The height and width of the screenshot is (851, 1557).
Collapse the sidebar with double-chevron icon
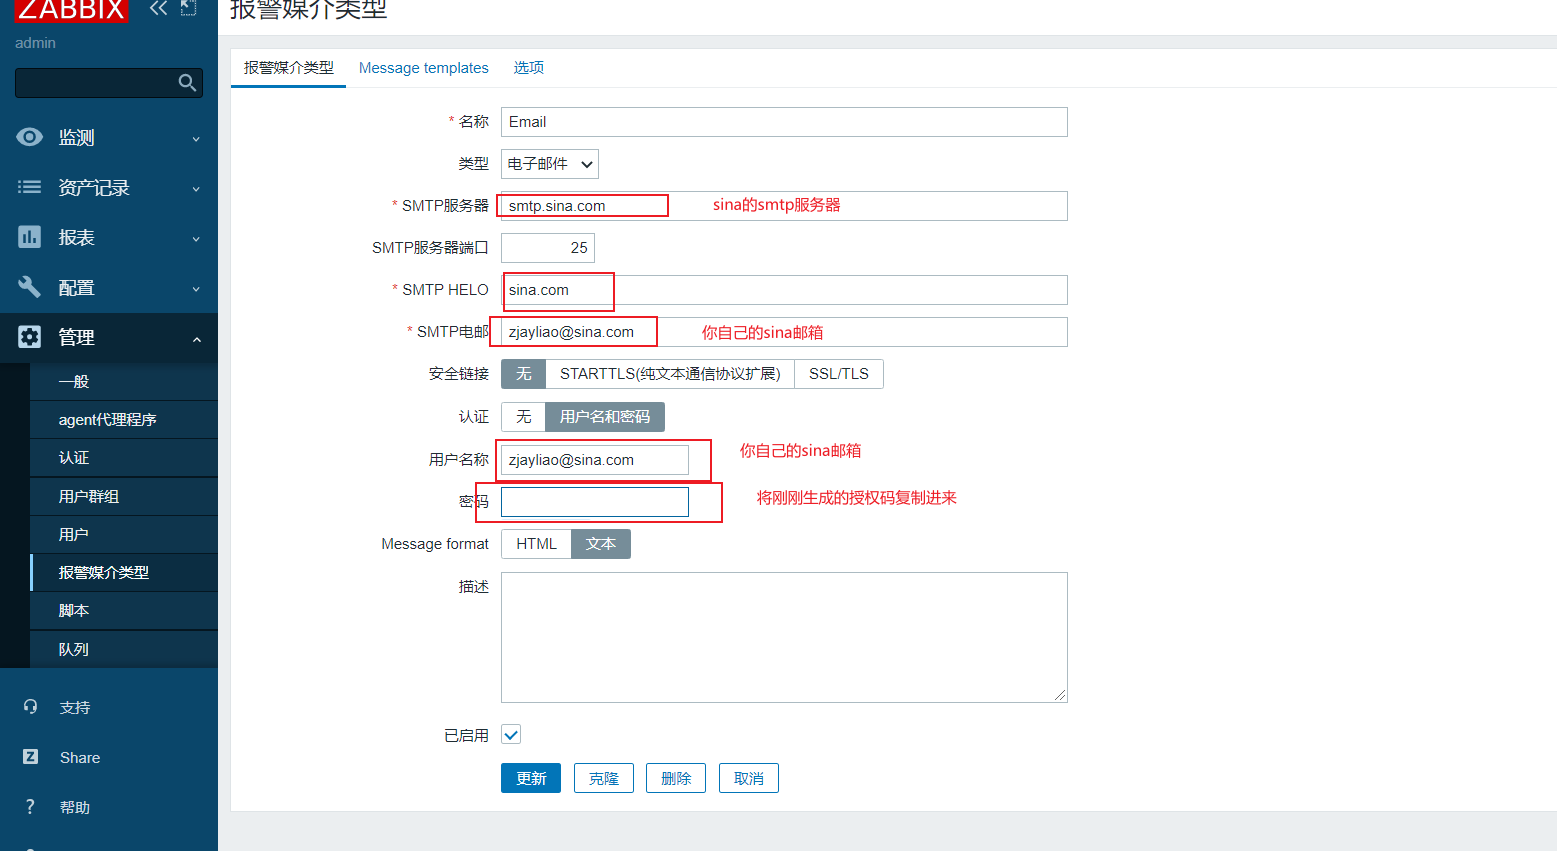[x=158, y=8]
